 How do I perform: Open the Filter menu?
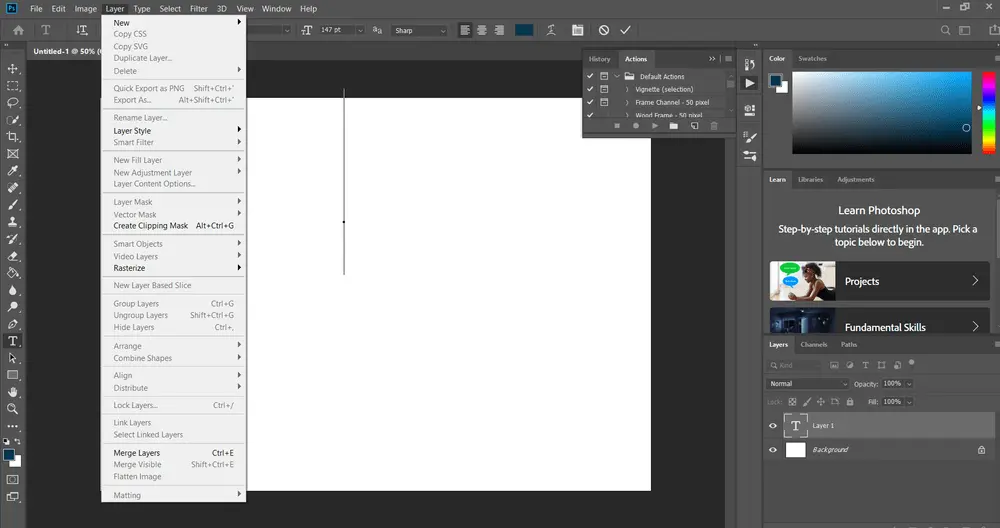198,9
